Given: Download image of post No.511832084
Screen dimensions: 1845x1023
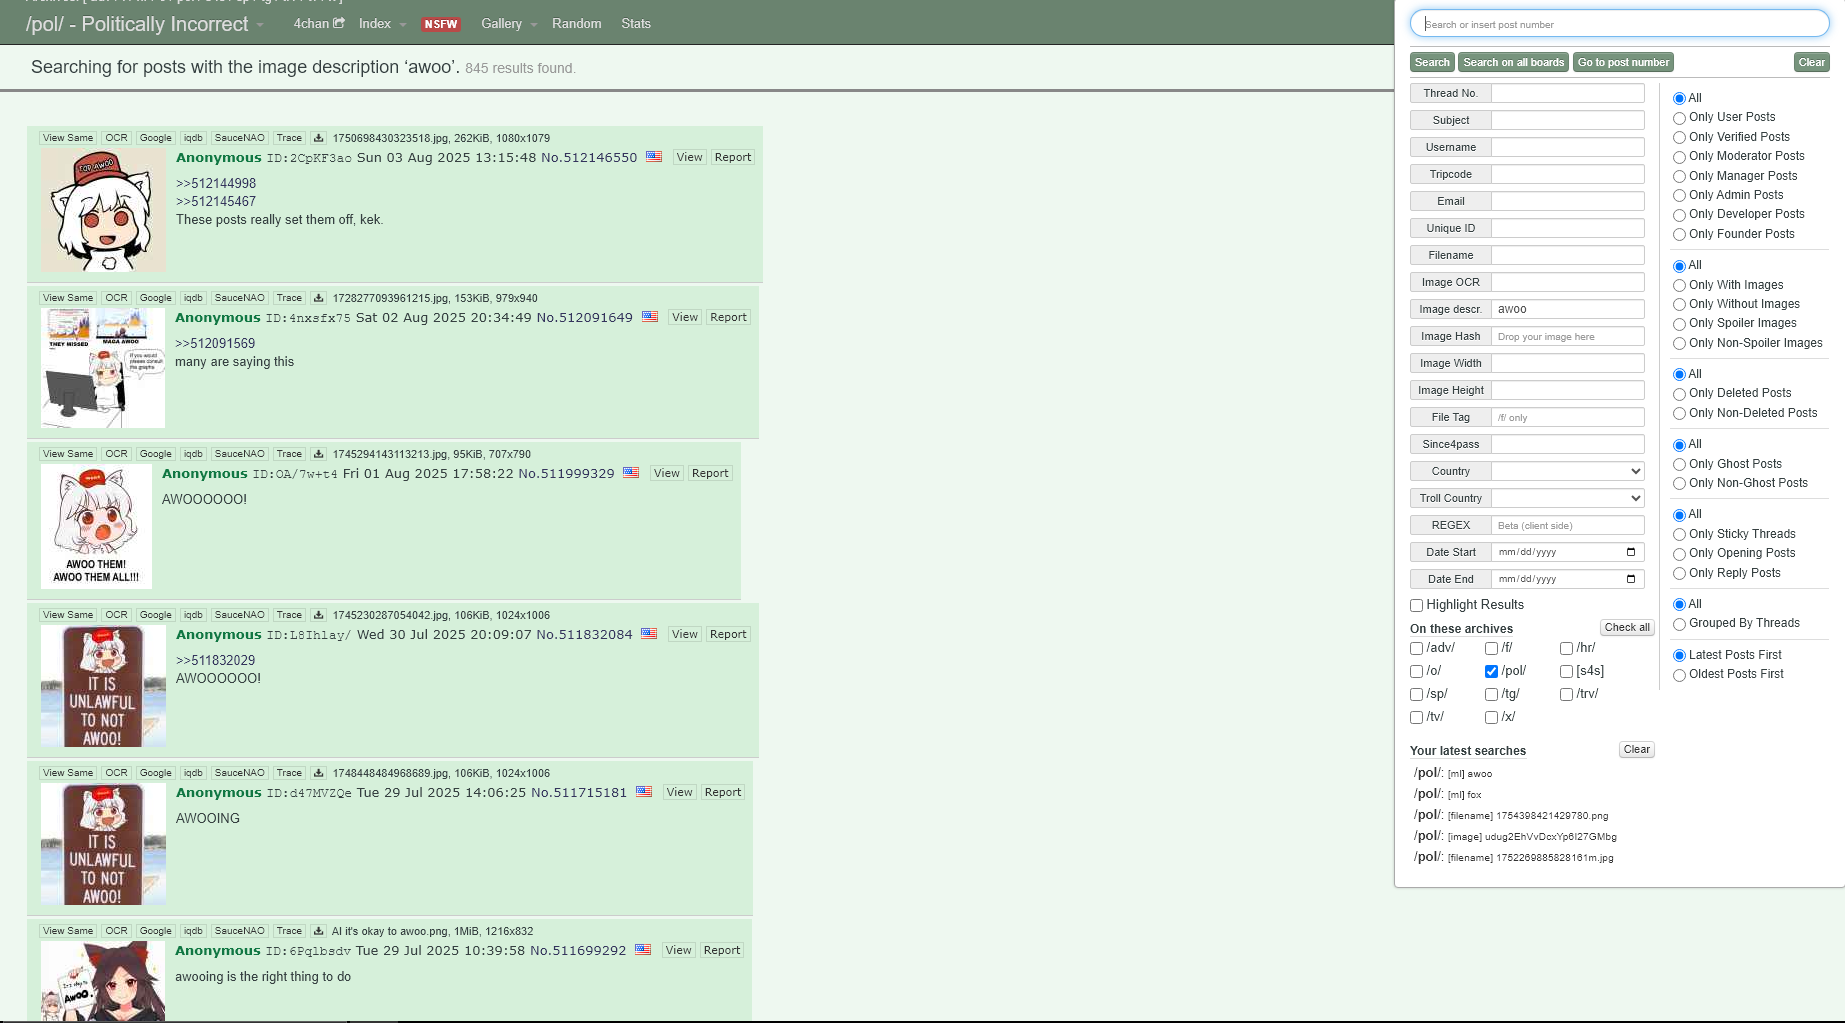Looking at the screenshot, I should coord(318,615).
